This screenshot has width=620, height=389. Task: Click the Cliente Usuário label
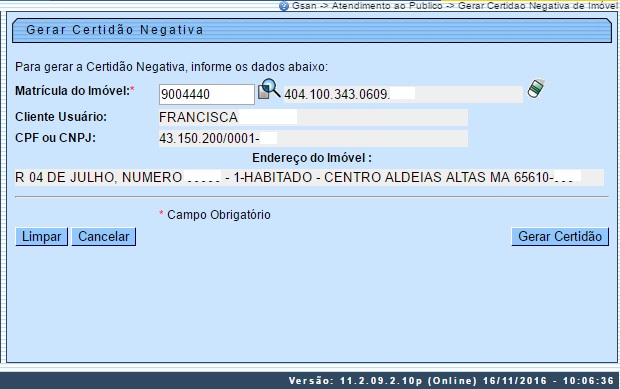tap(61, 117)
